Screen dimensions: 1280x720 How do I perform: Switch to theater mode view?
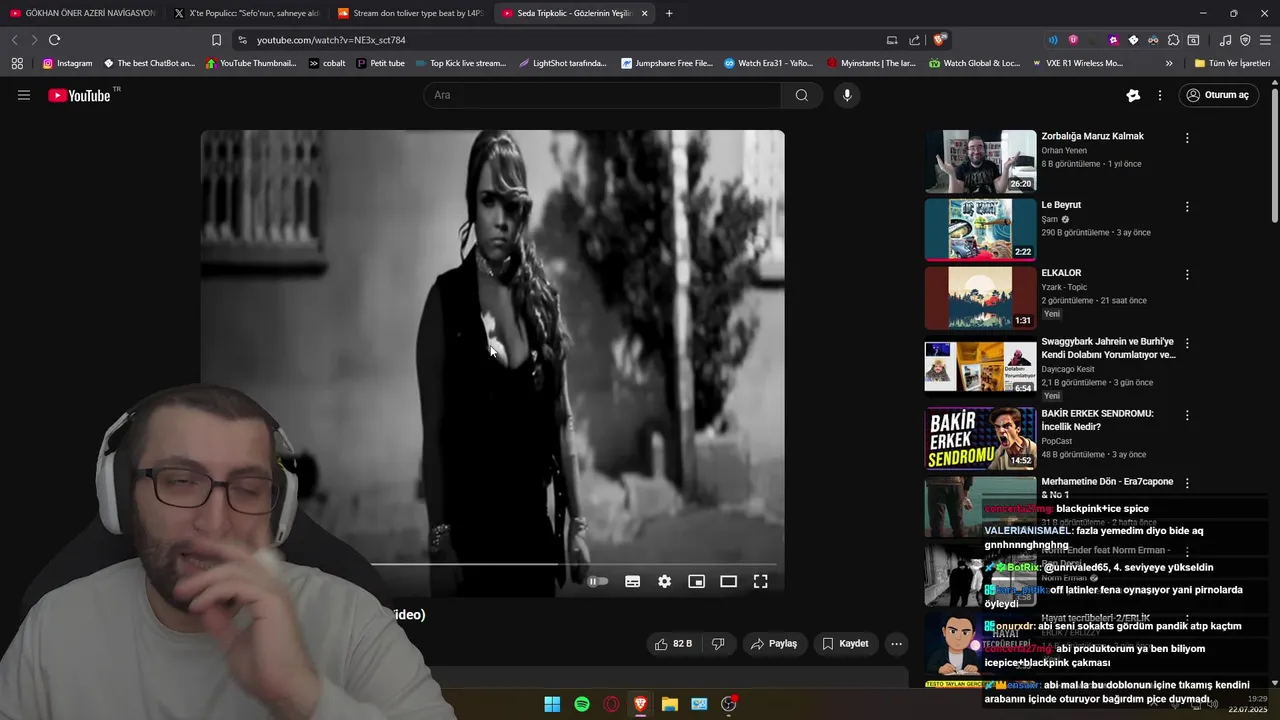728,581
